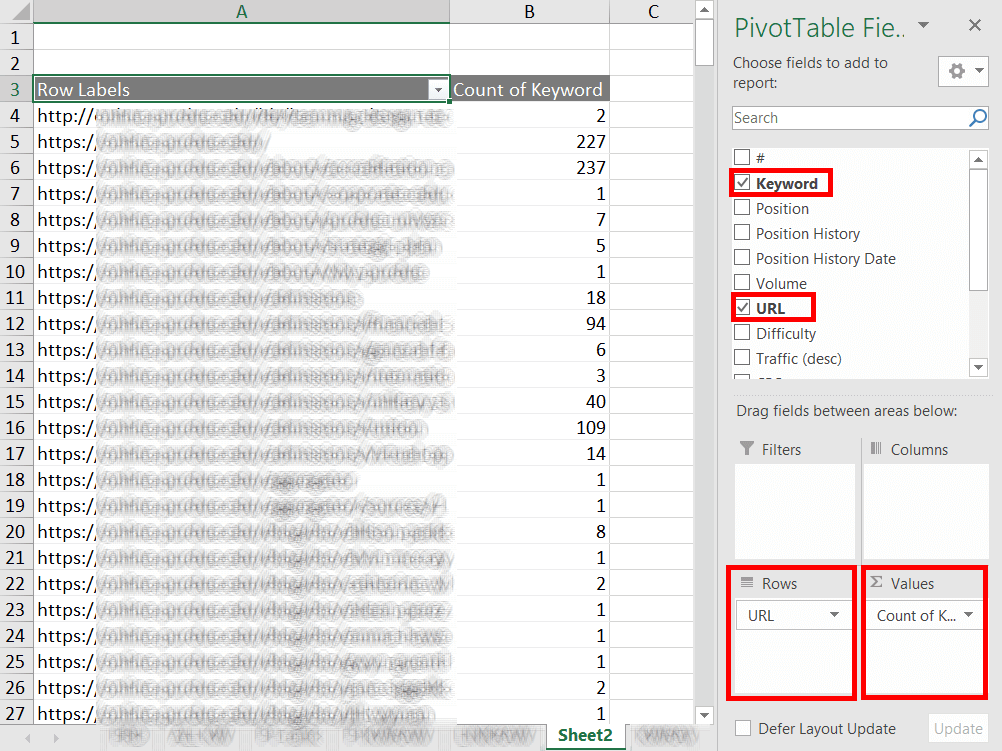
Task: Type in the field Search box
Action: tap(848, 118)
